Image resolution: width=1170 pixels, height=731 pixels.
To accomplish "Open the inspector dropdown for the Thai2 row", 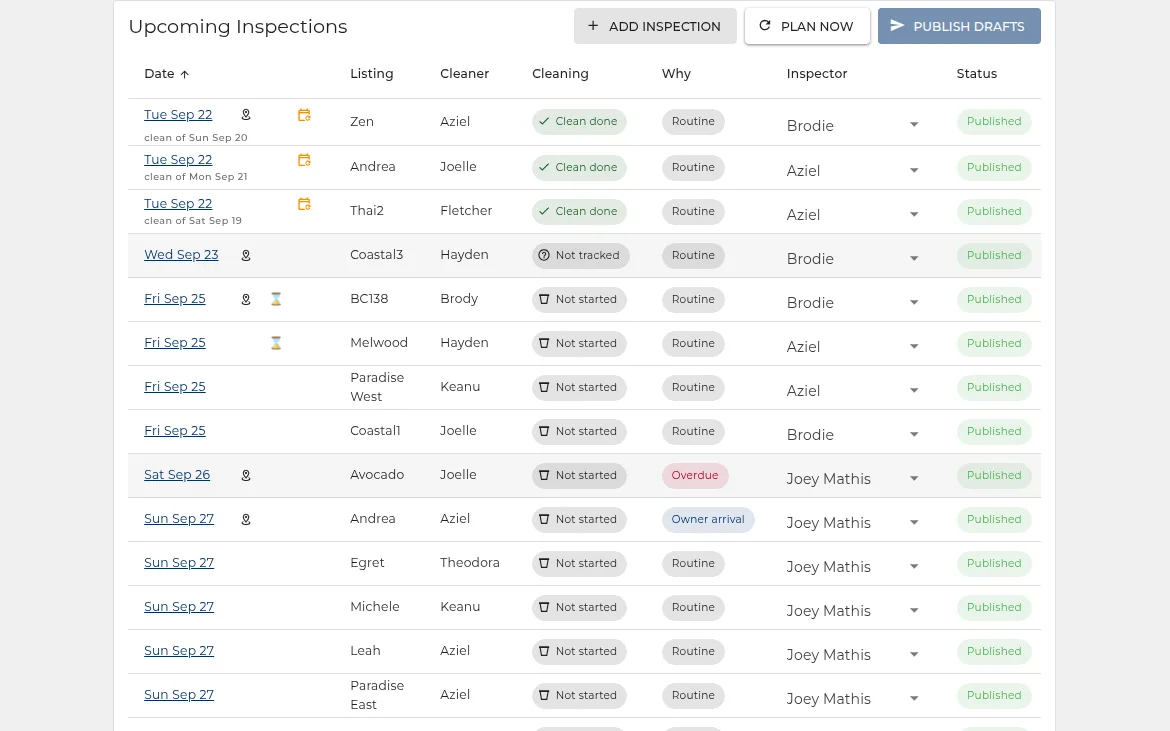I will [x=914, y=214].
